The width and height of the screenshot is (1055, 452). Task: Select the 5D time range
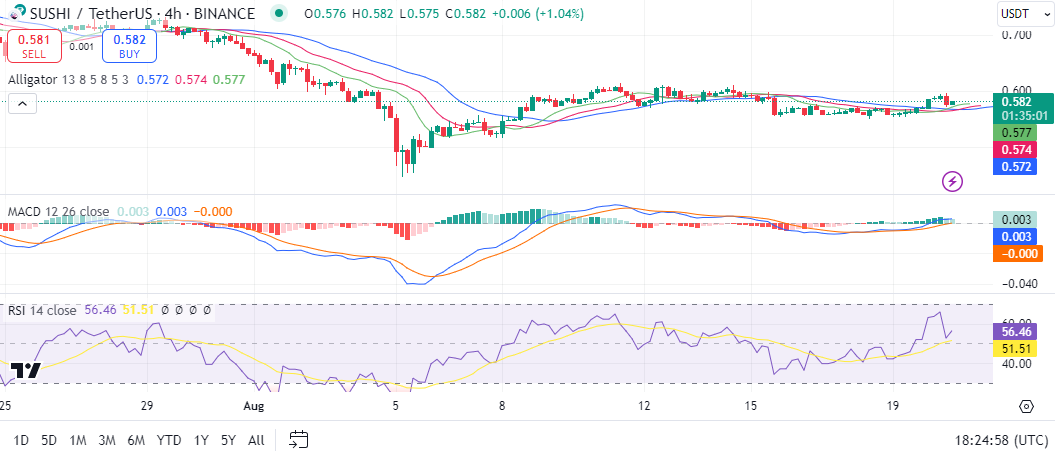point(49,441)
